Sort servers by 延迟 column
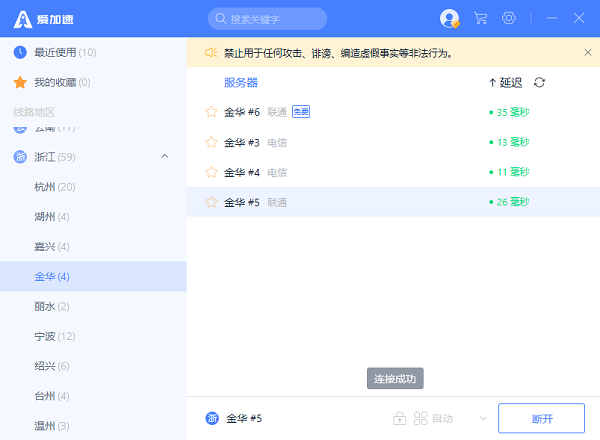 (x=505, y=82)
